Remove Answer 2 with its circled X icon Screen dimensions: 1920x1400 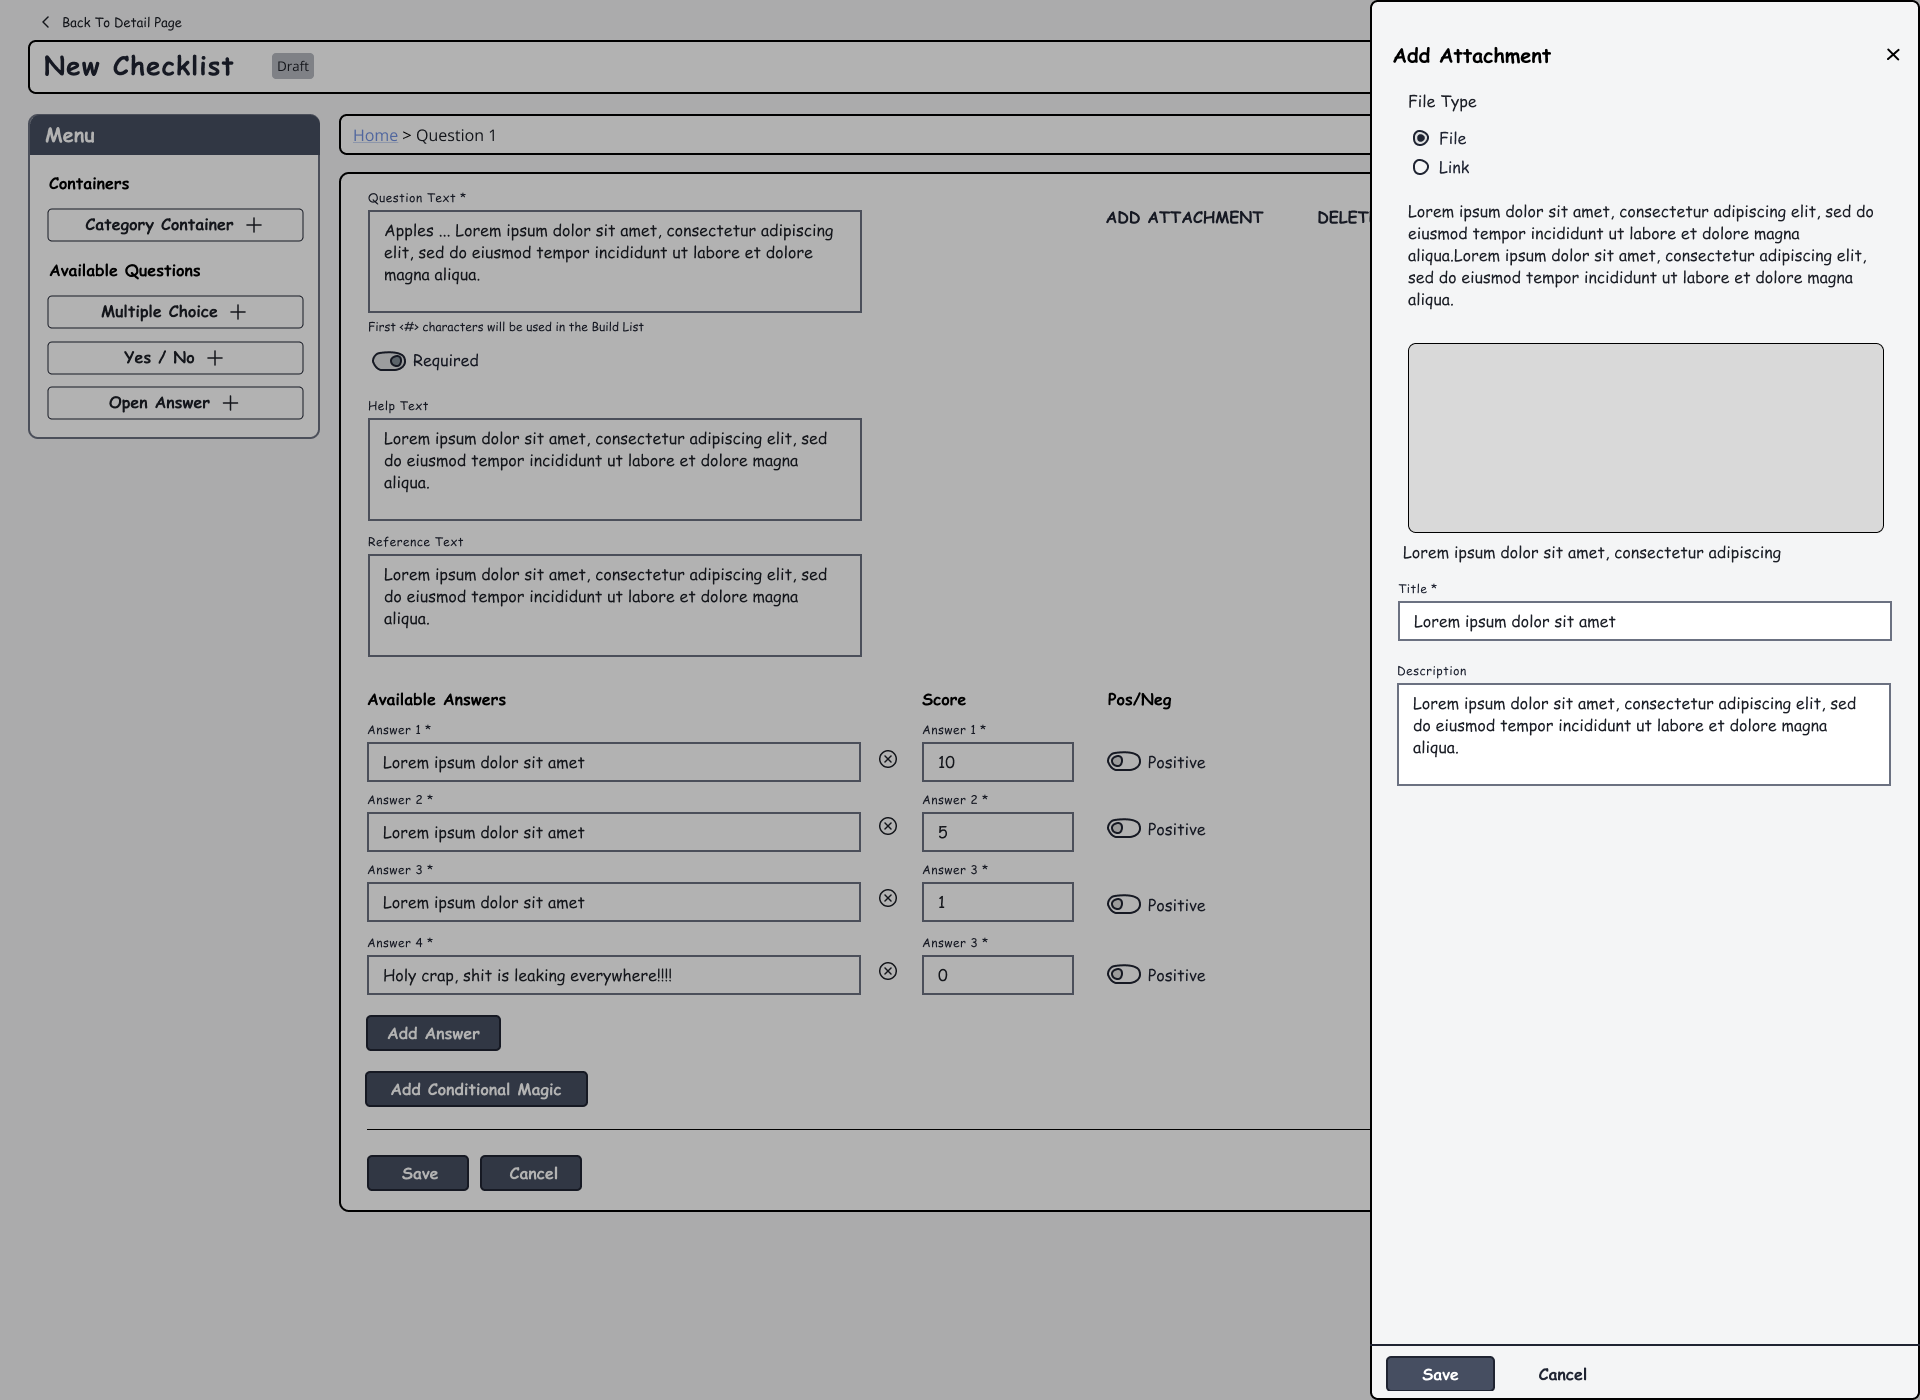[x=888, y=826]
